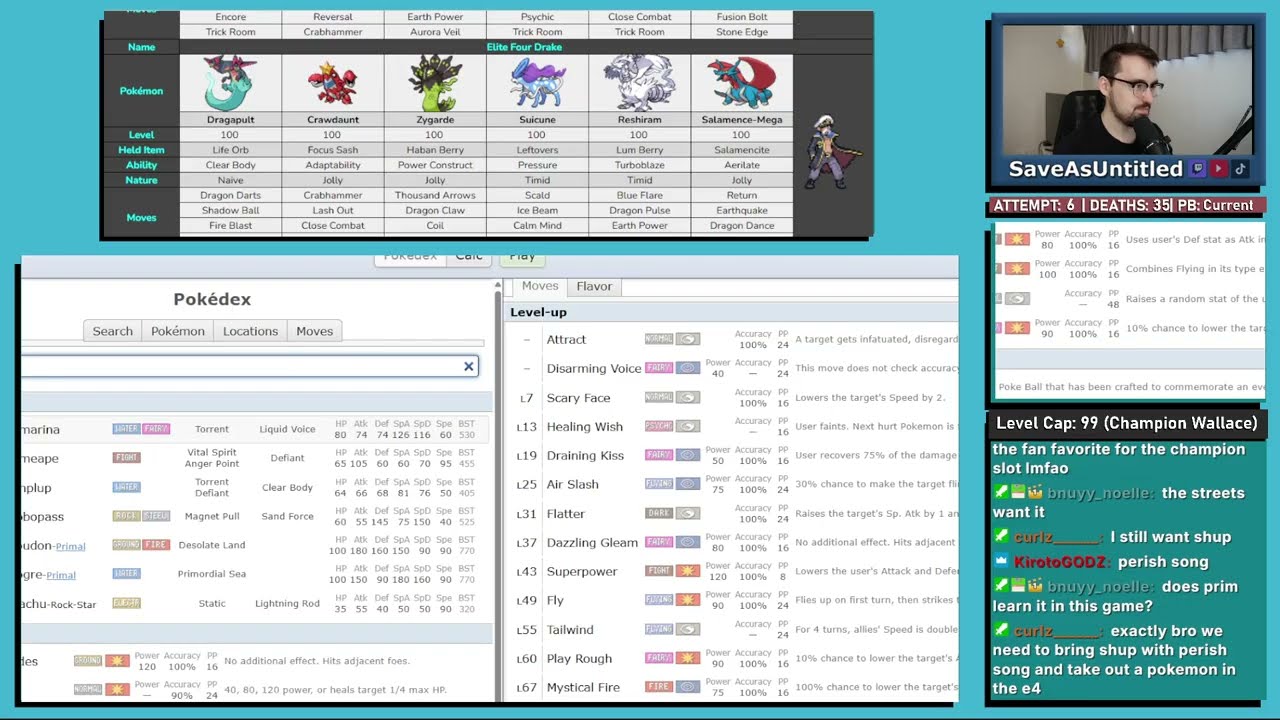Click the Mystical Fire move name
Image resolution: width=1280 pixels, height=720 pixels.
(583, 687)
